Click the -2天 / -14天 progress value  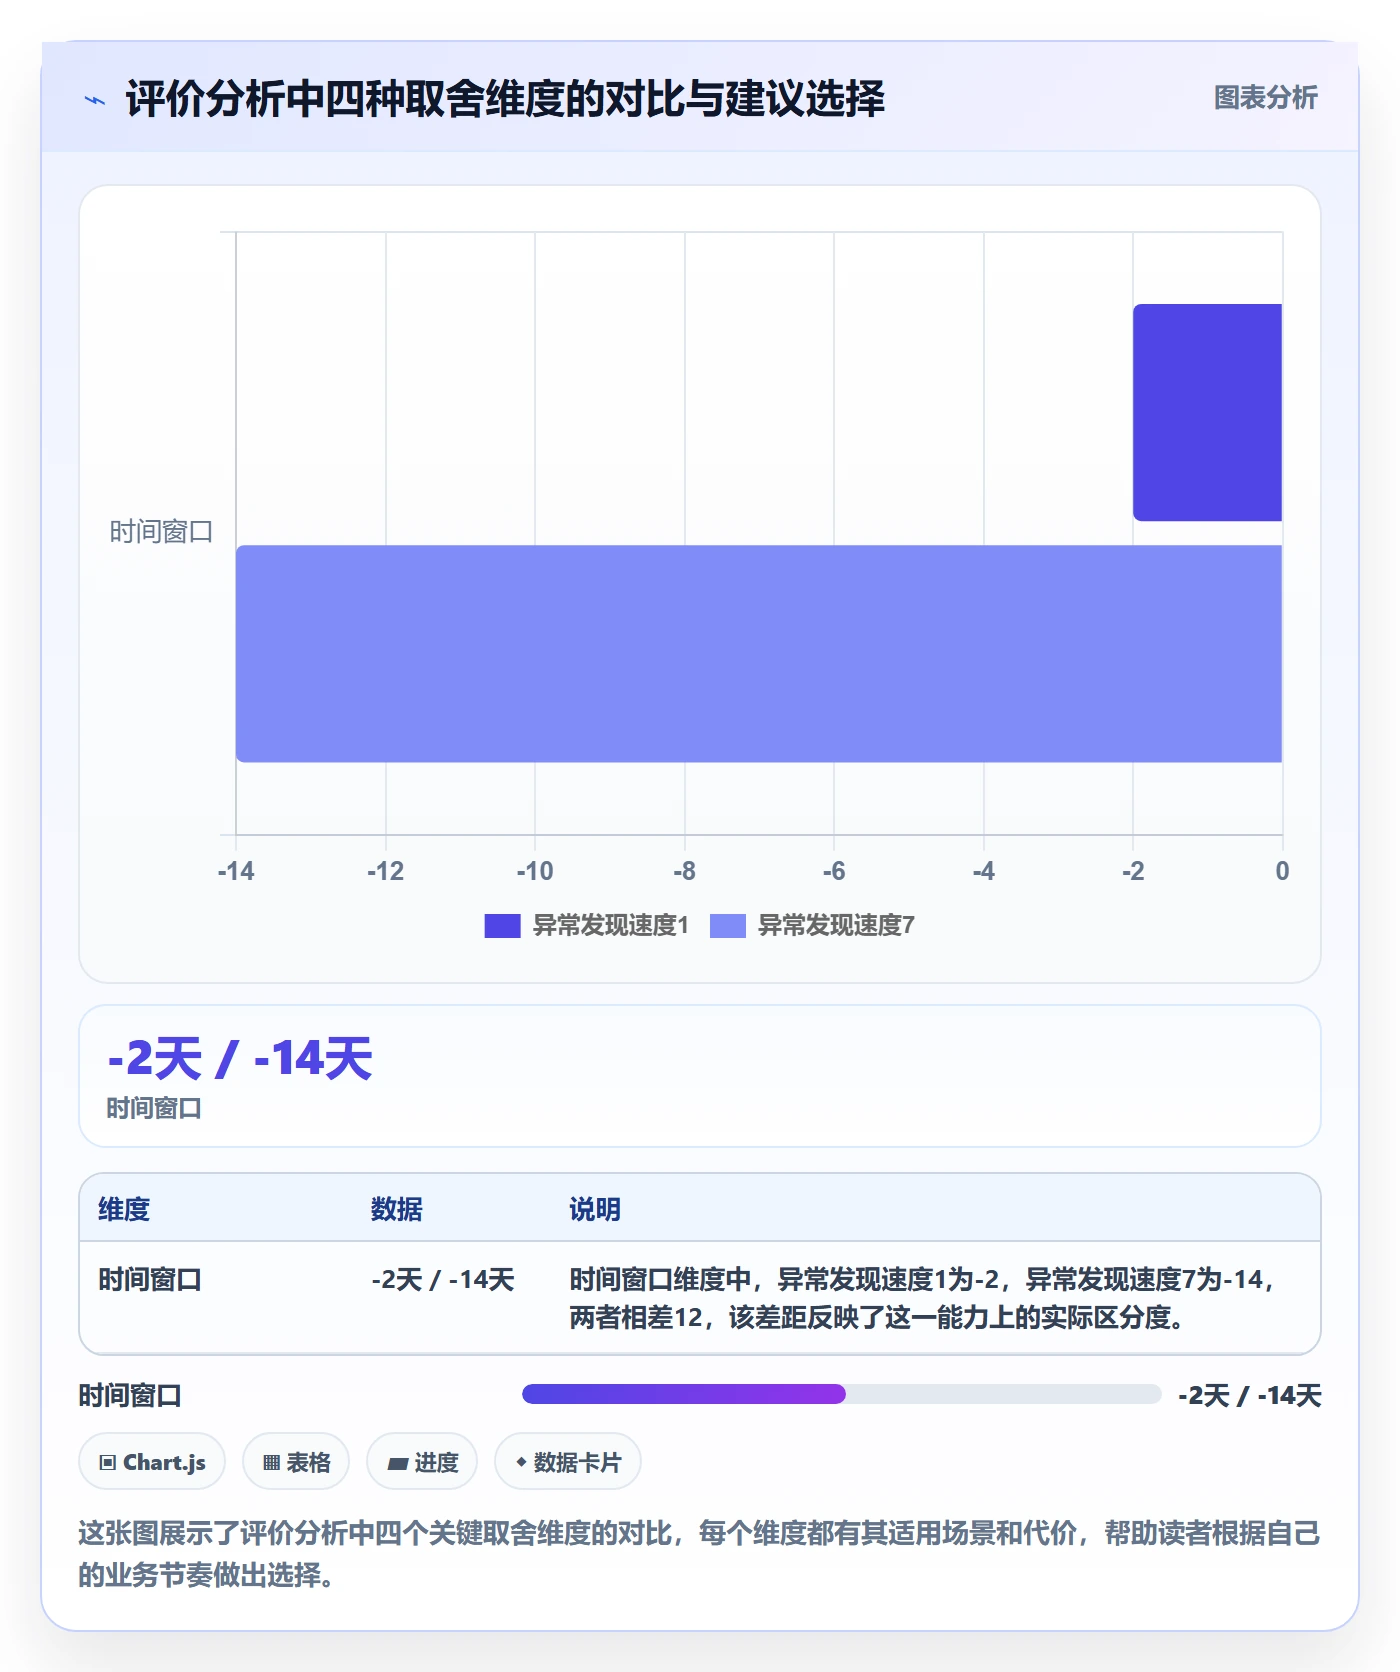(1250, 1395)
